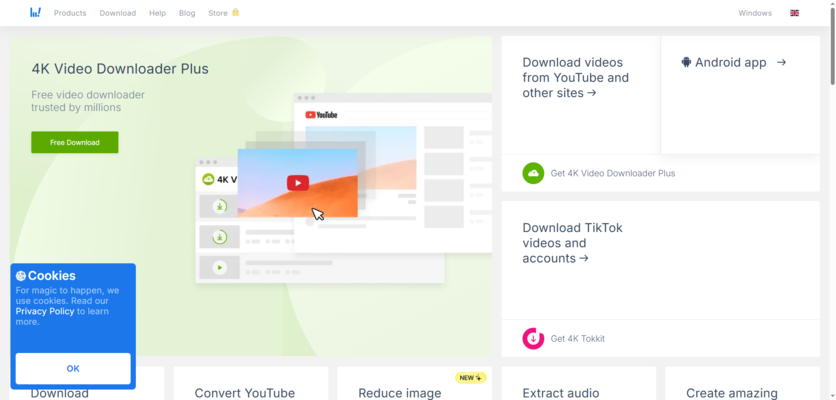
Task: Click the Android app arrow icon
Action: [x=782, y=62]
